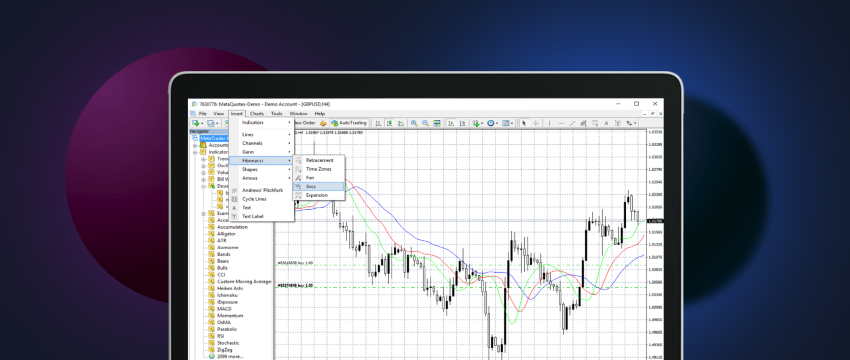Expand the Accounts tree node
This screenshot has height=360, width=850.
tap(195, 145)
